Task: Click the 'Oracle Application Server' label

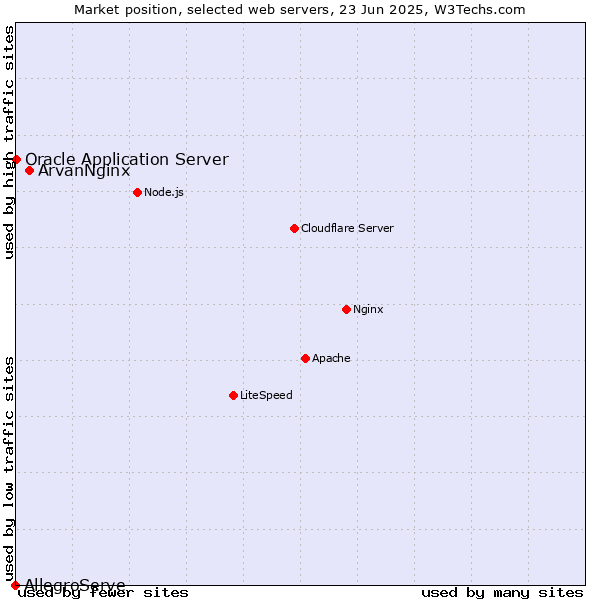Action: tap(127, 160)
